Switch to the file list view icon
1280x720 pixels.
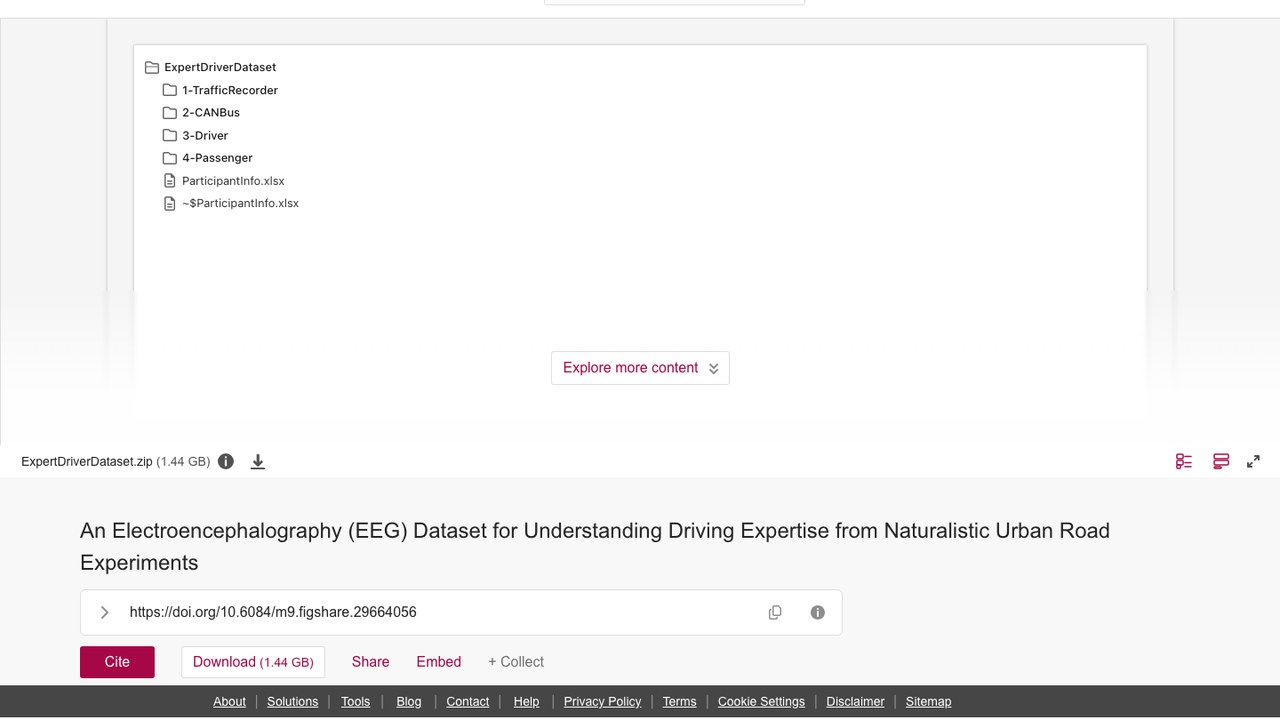(1184, 461)
